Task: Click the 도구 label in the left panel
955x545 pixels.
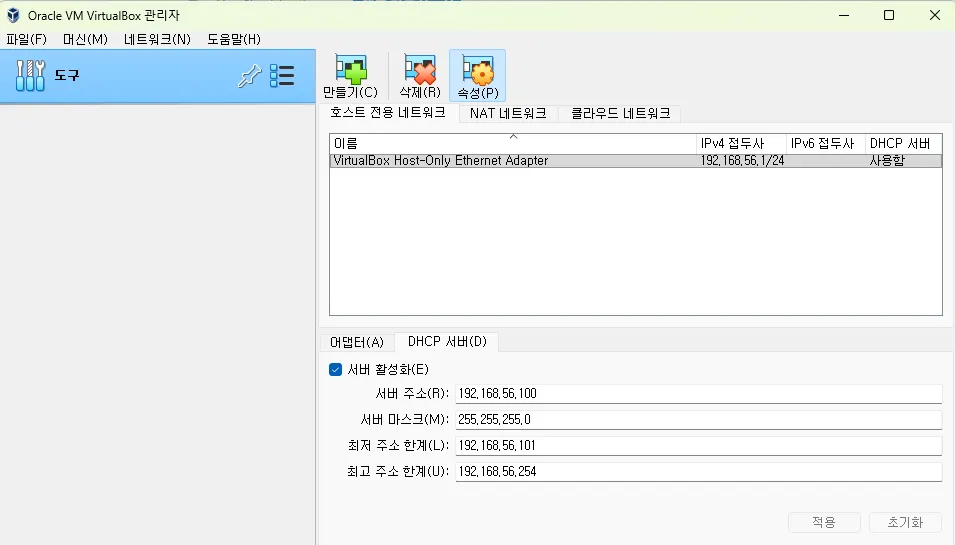Action: pos(67,76)
